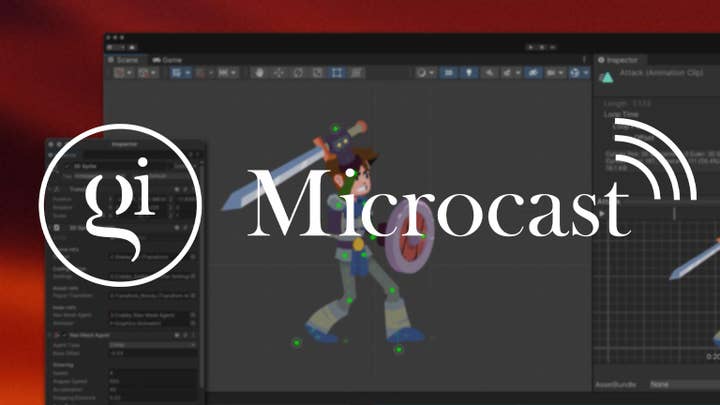Screen dimensions: 720x405
Task: Click the blue grid snapping icon
Action: (x=177, y=73)
